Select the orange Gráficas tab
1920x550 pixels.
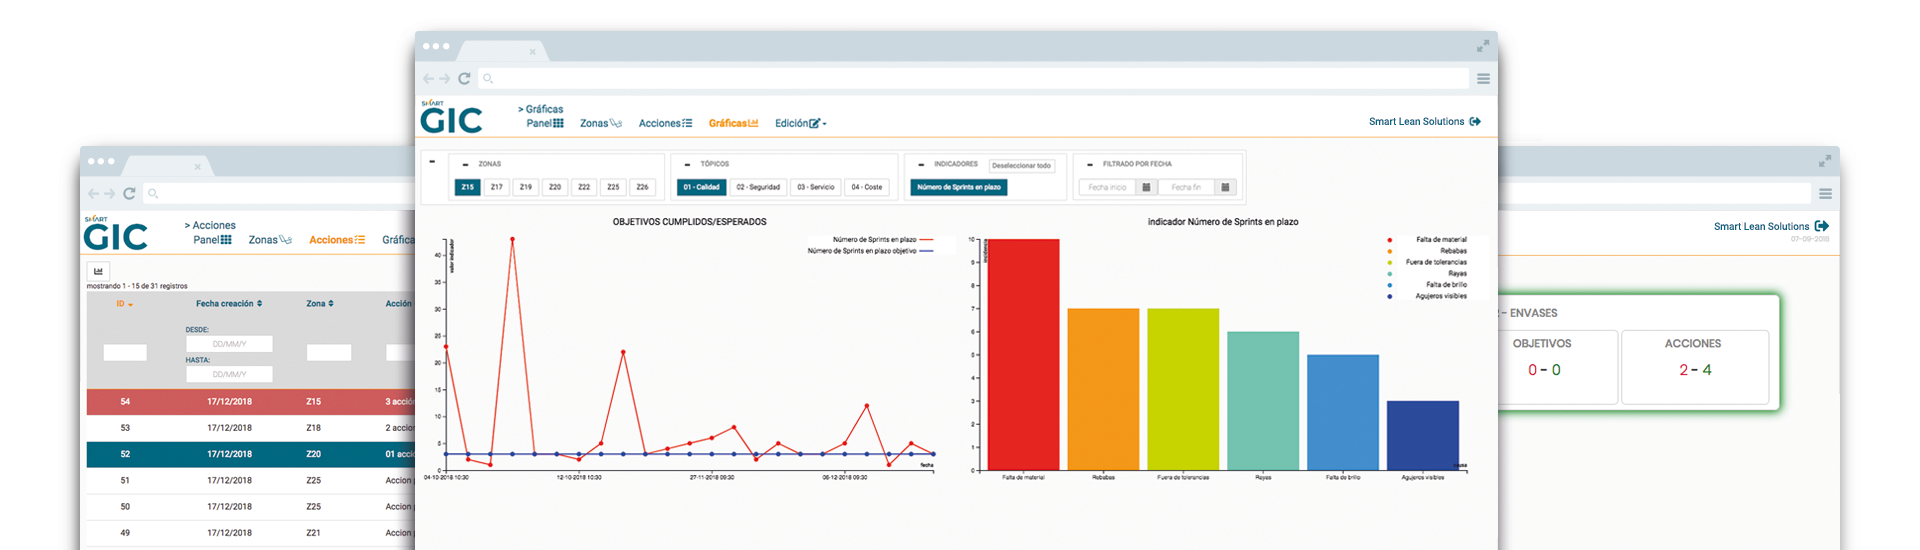click(733, 123)
